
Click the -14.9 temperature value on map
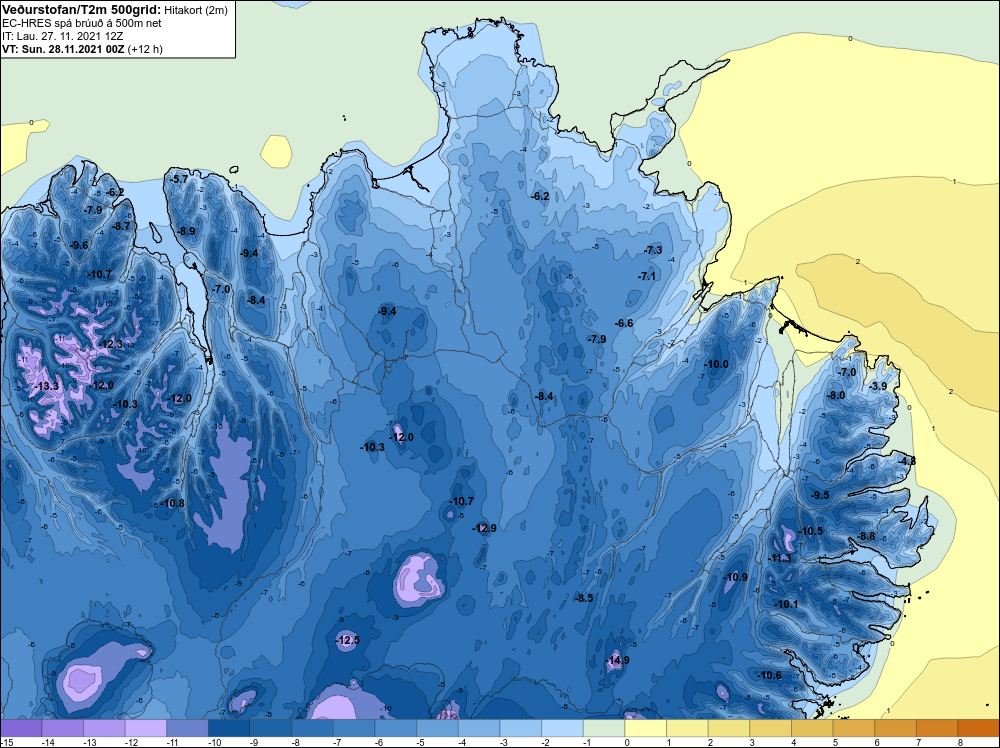(x=618, y=660)
